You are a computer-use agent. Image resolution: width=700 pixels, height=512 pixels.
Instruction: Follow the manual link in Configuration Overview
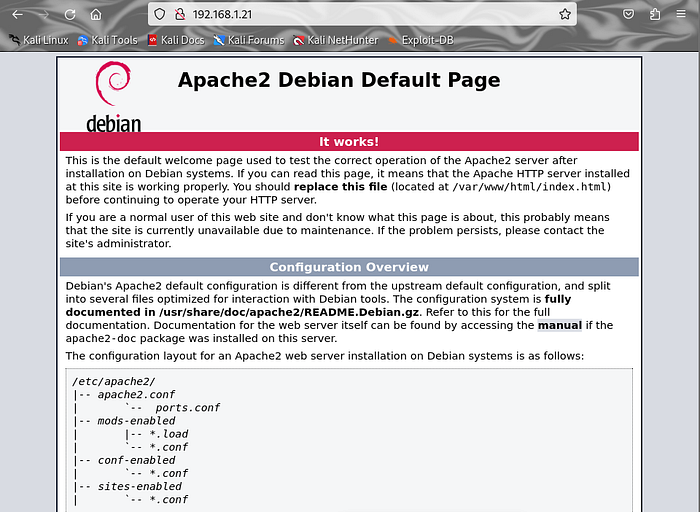tap(559, 325)
